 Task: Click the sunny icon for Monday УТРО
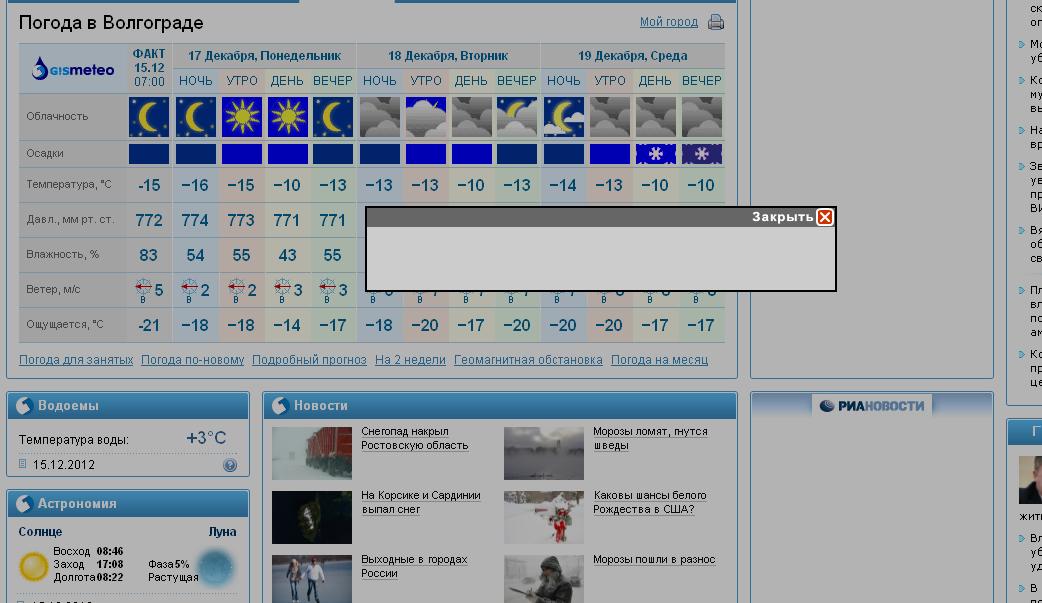point(241,117)
